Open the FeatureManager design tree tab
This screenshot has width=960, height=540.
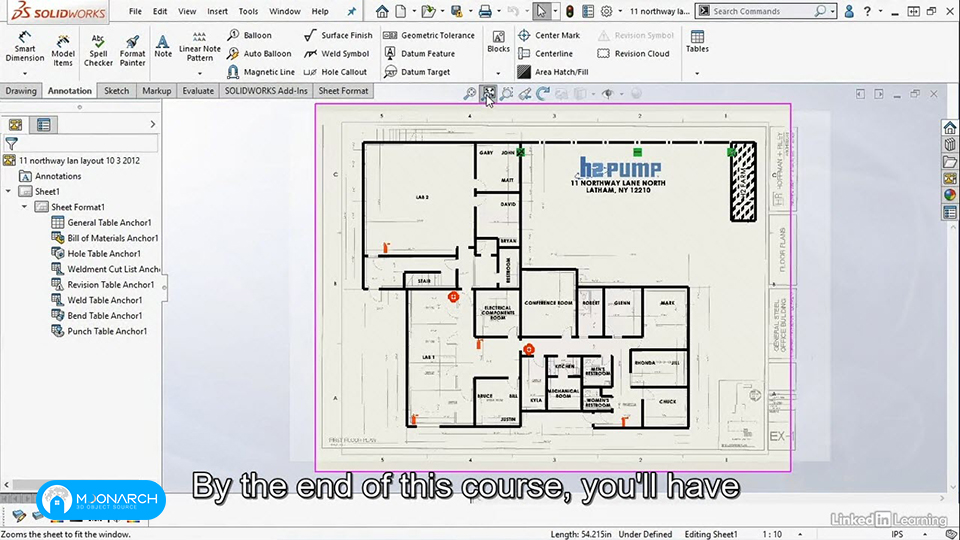coord(15,125)
